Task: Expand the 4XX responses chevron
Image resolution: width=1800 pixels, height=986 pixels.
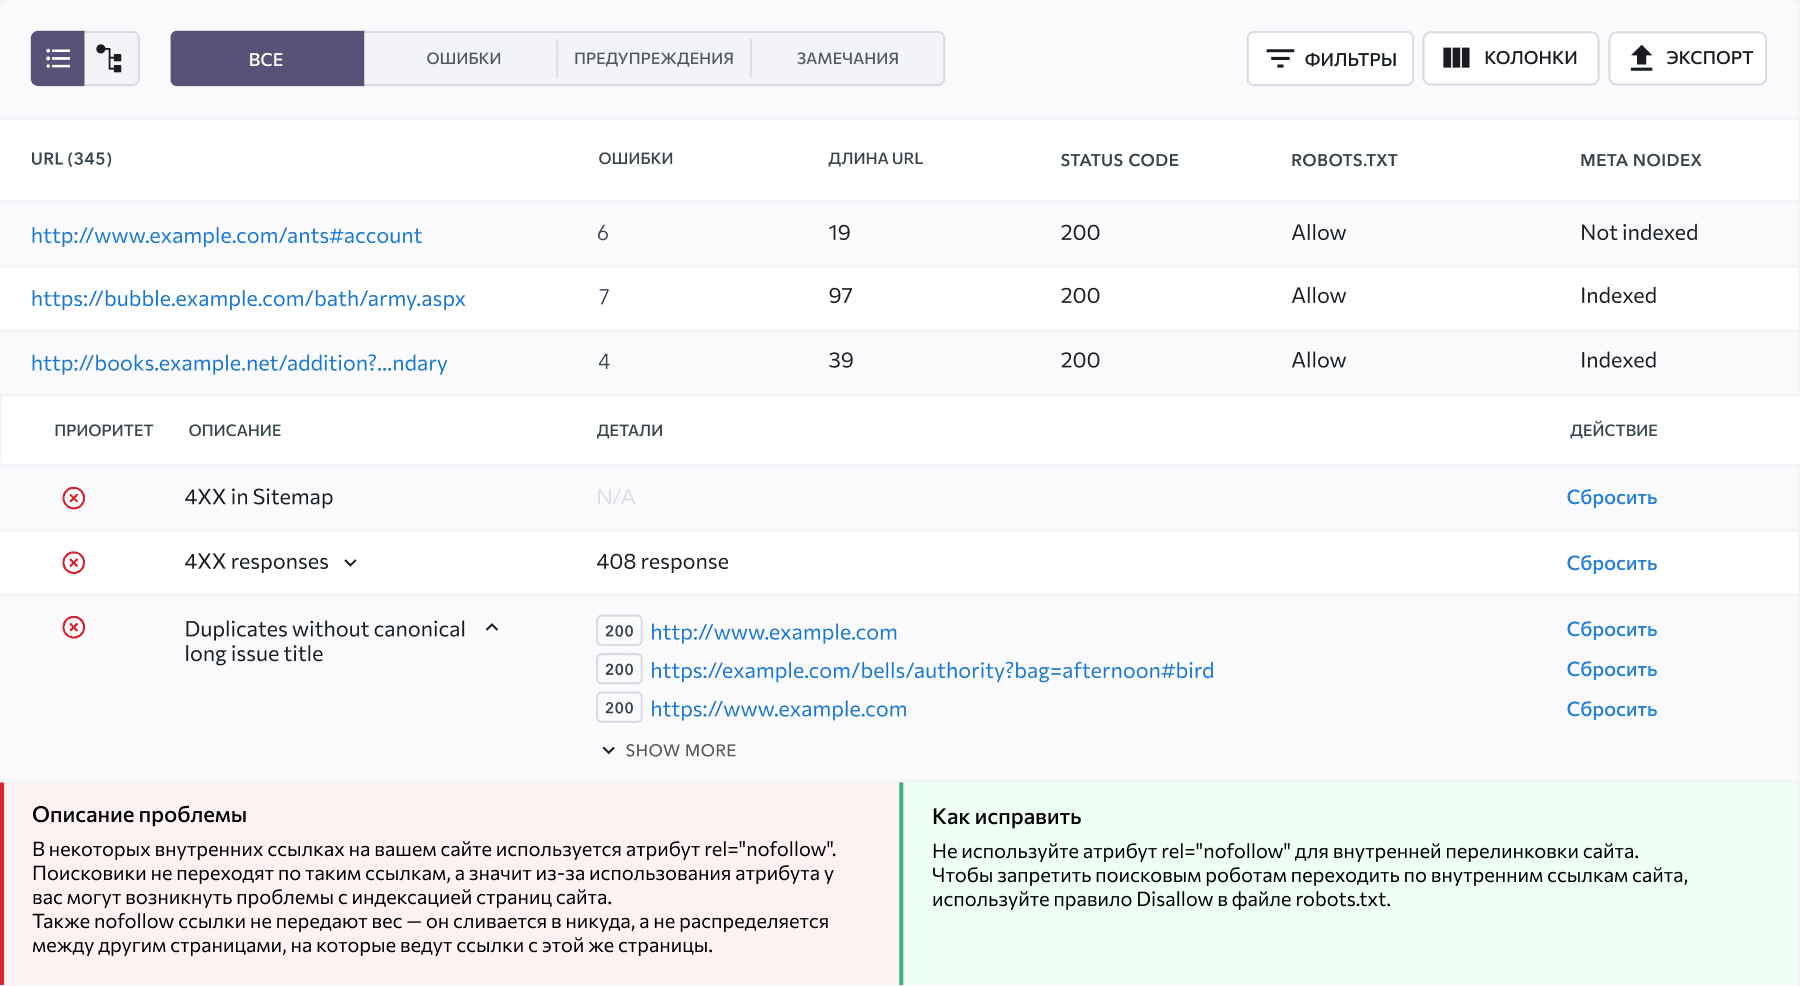Action: point(351,563)
